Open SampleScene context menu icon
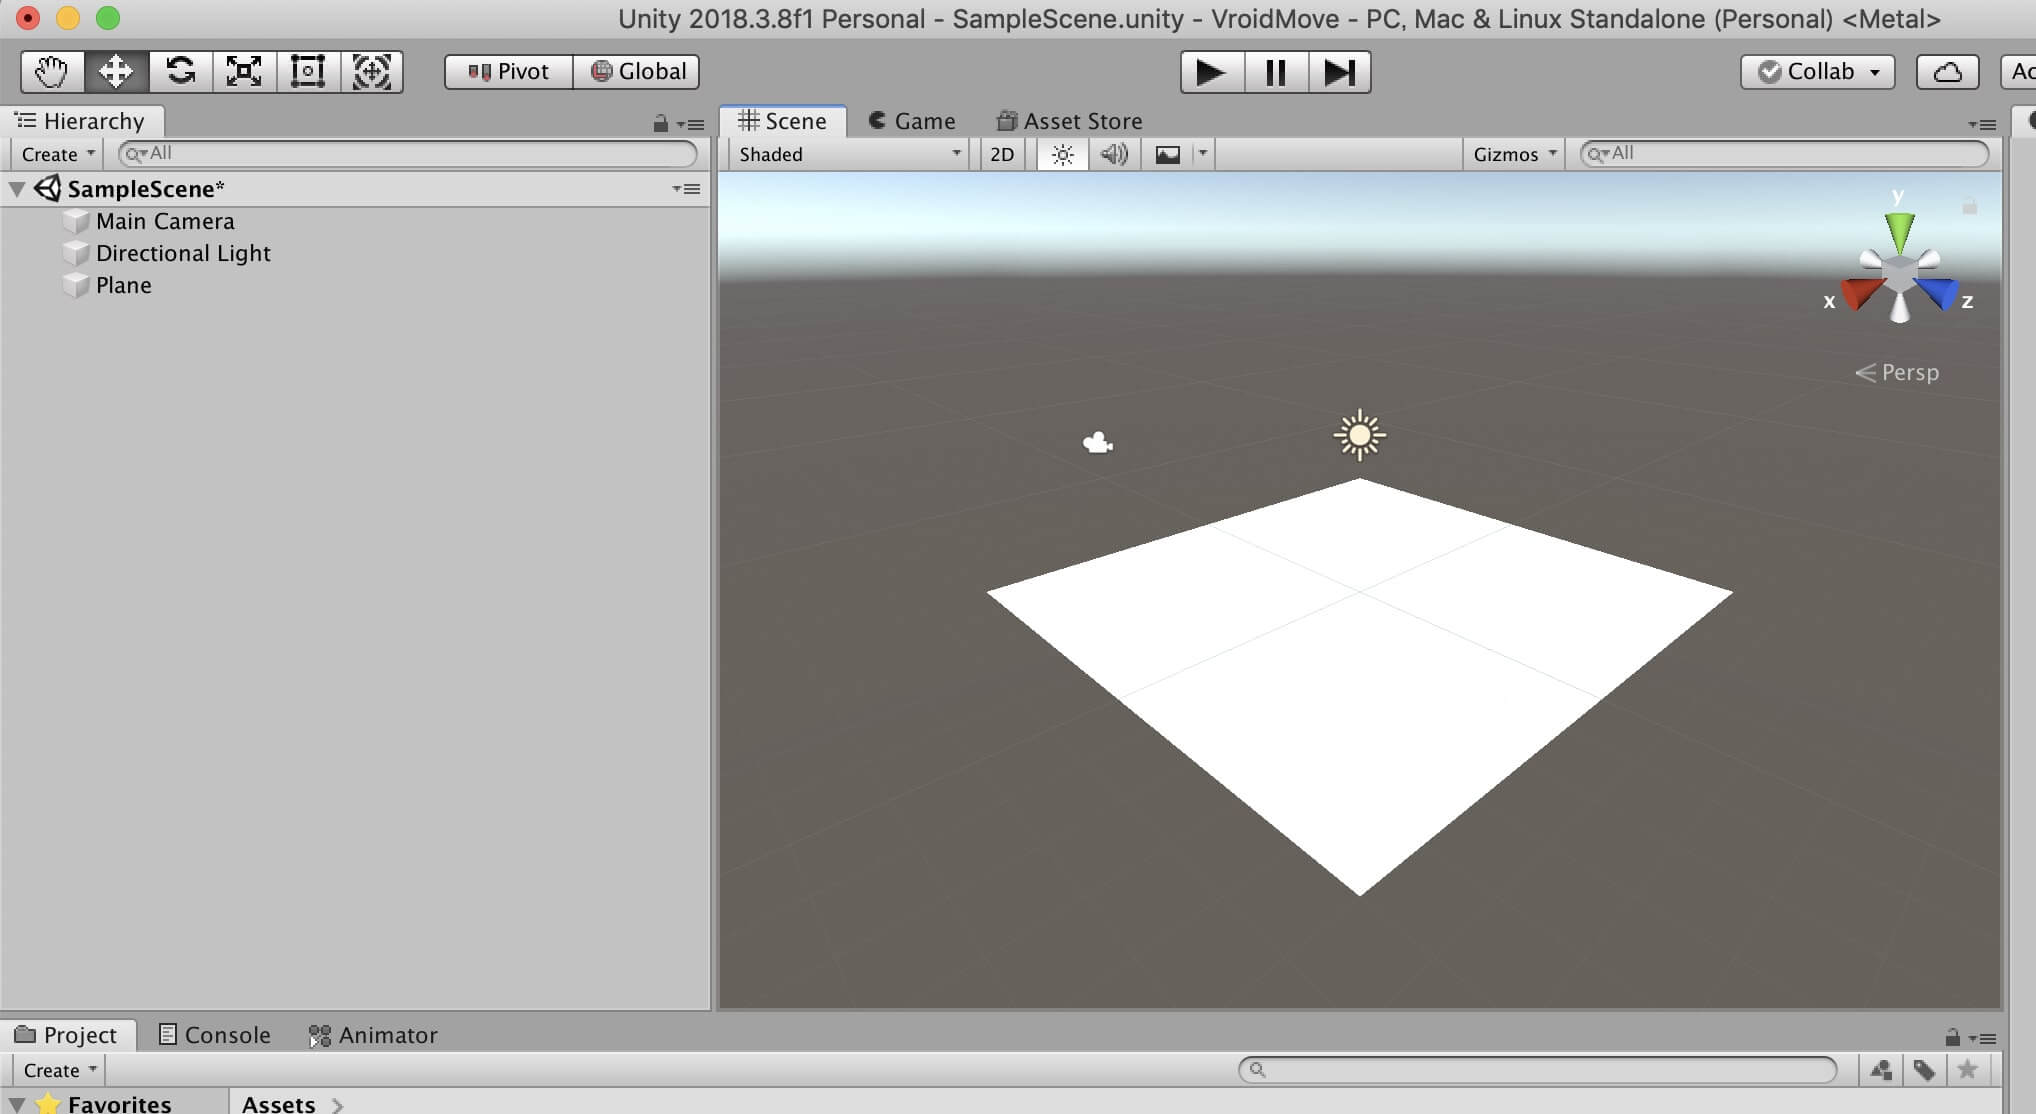2036x1114 pixels. coord(687,189)
